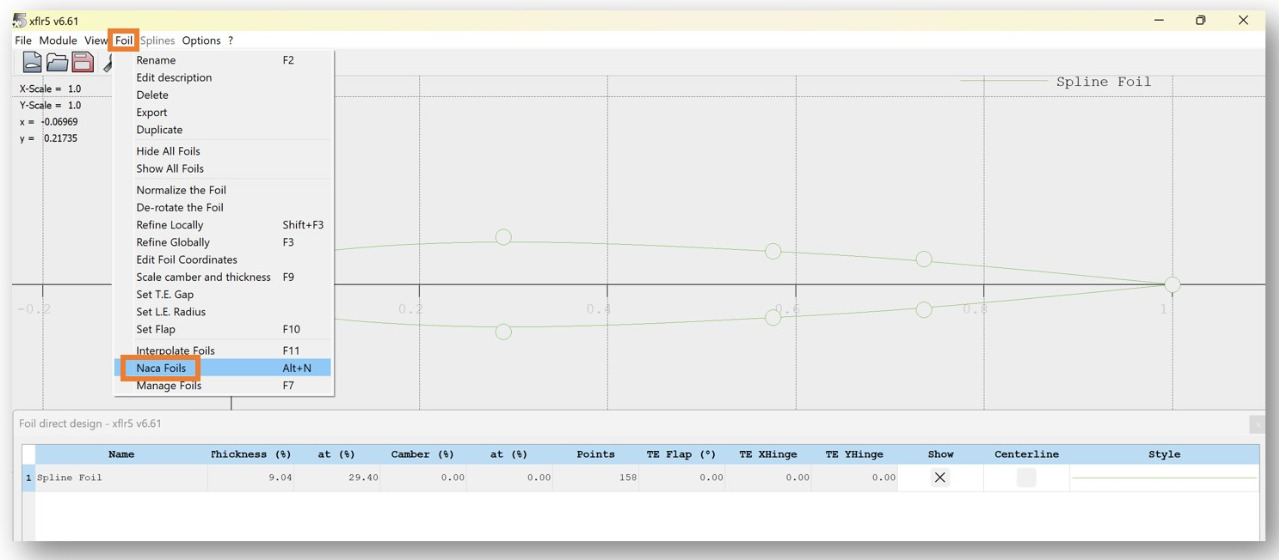
Task: Click Scale camber and thickness entry
Action: [203, 277]
